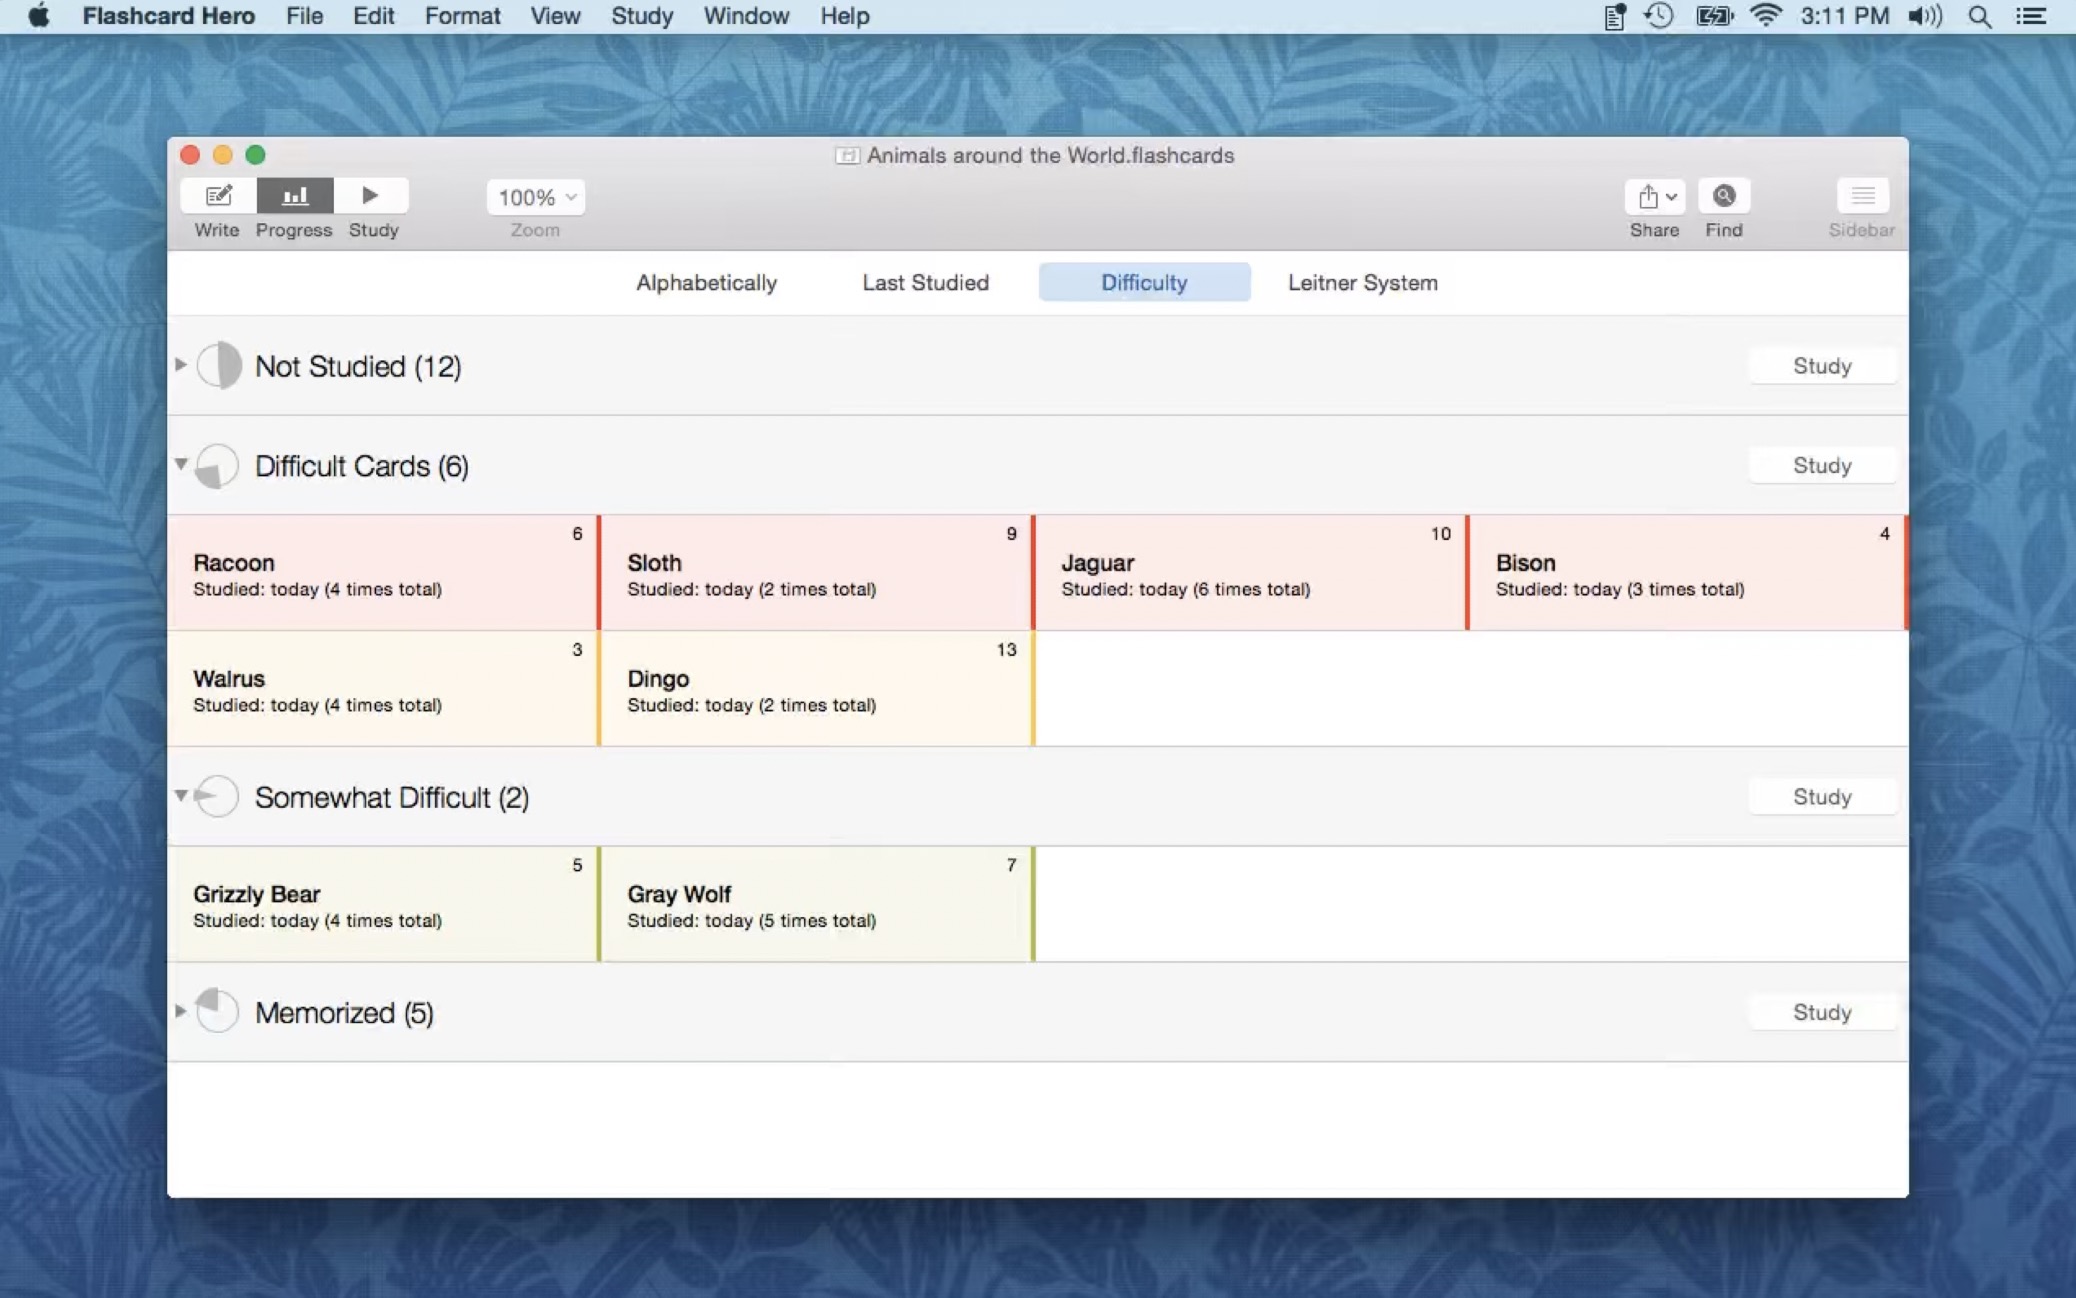Click the Memorized pie chart icon
Image resolution: width=2076 pixels, height=1298 pixels.
pyautogui.click(x=217, y=1011)
